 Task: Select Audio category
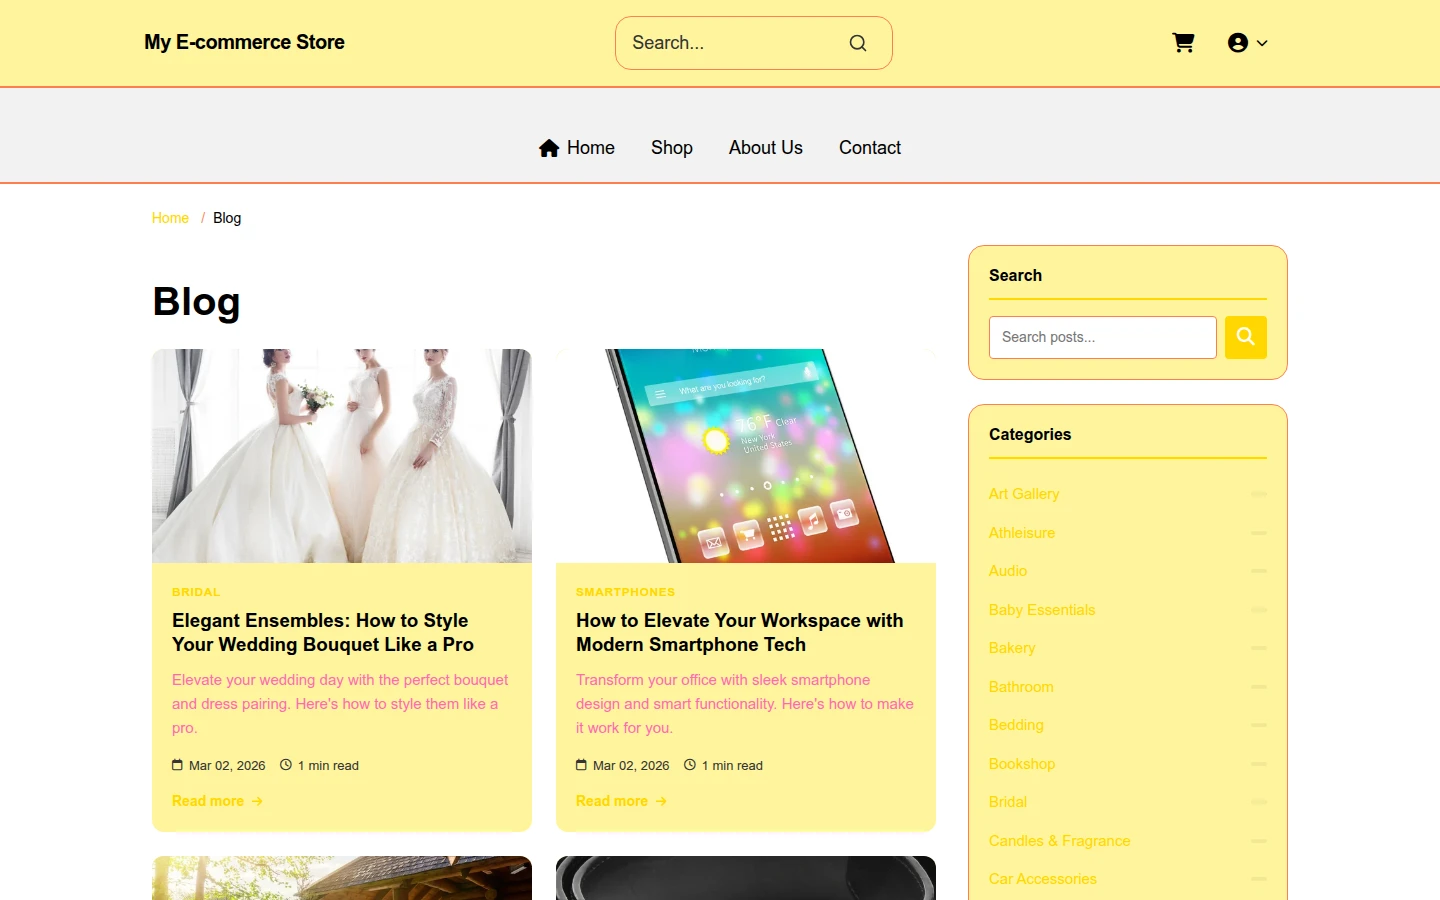[1008, 571]
